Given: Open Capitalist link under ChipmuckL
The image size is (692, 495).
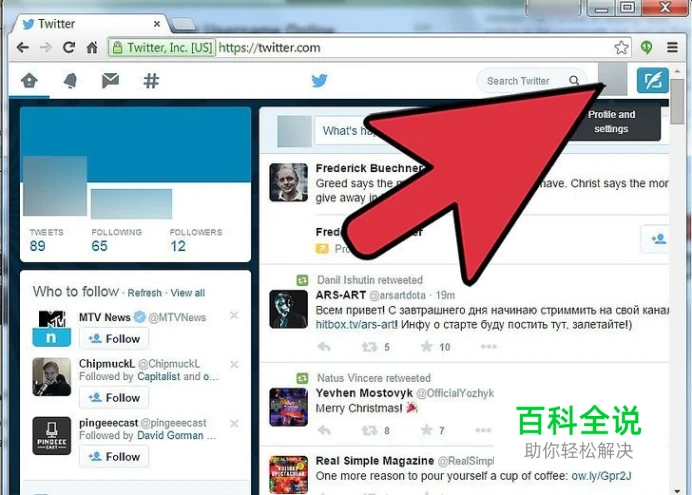Looking at the screenshot, I should (x=158, y=377).
